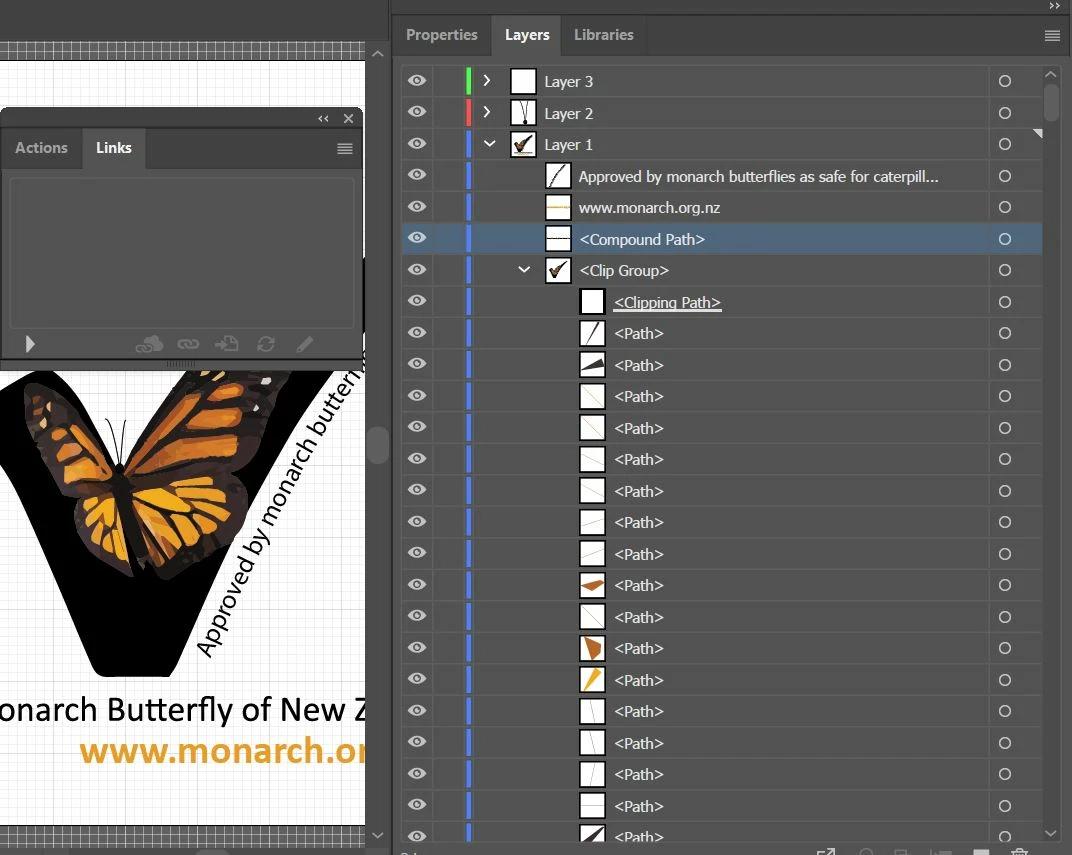Click canvas vertical scrollbar down arrow

point(377,835)
